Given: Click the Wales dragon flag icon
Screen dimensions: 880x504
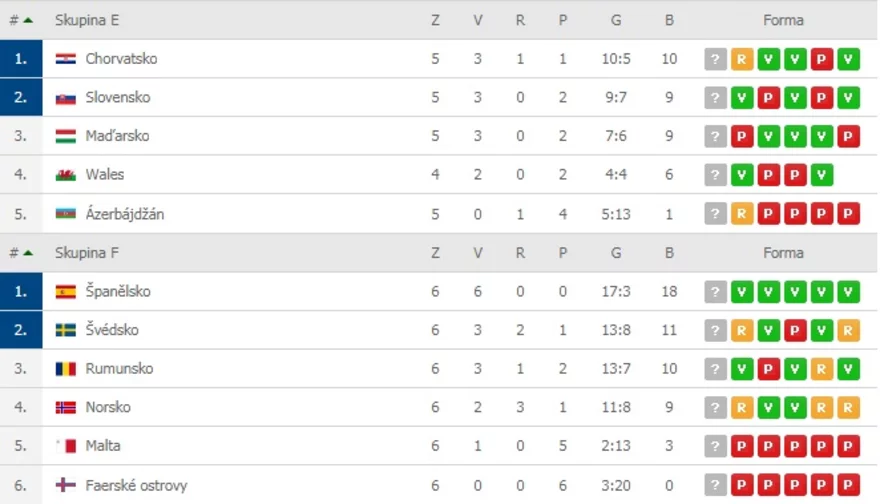Looking at the screenshot, I should pos(66,175).
